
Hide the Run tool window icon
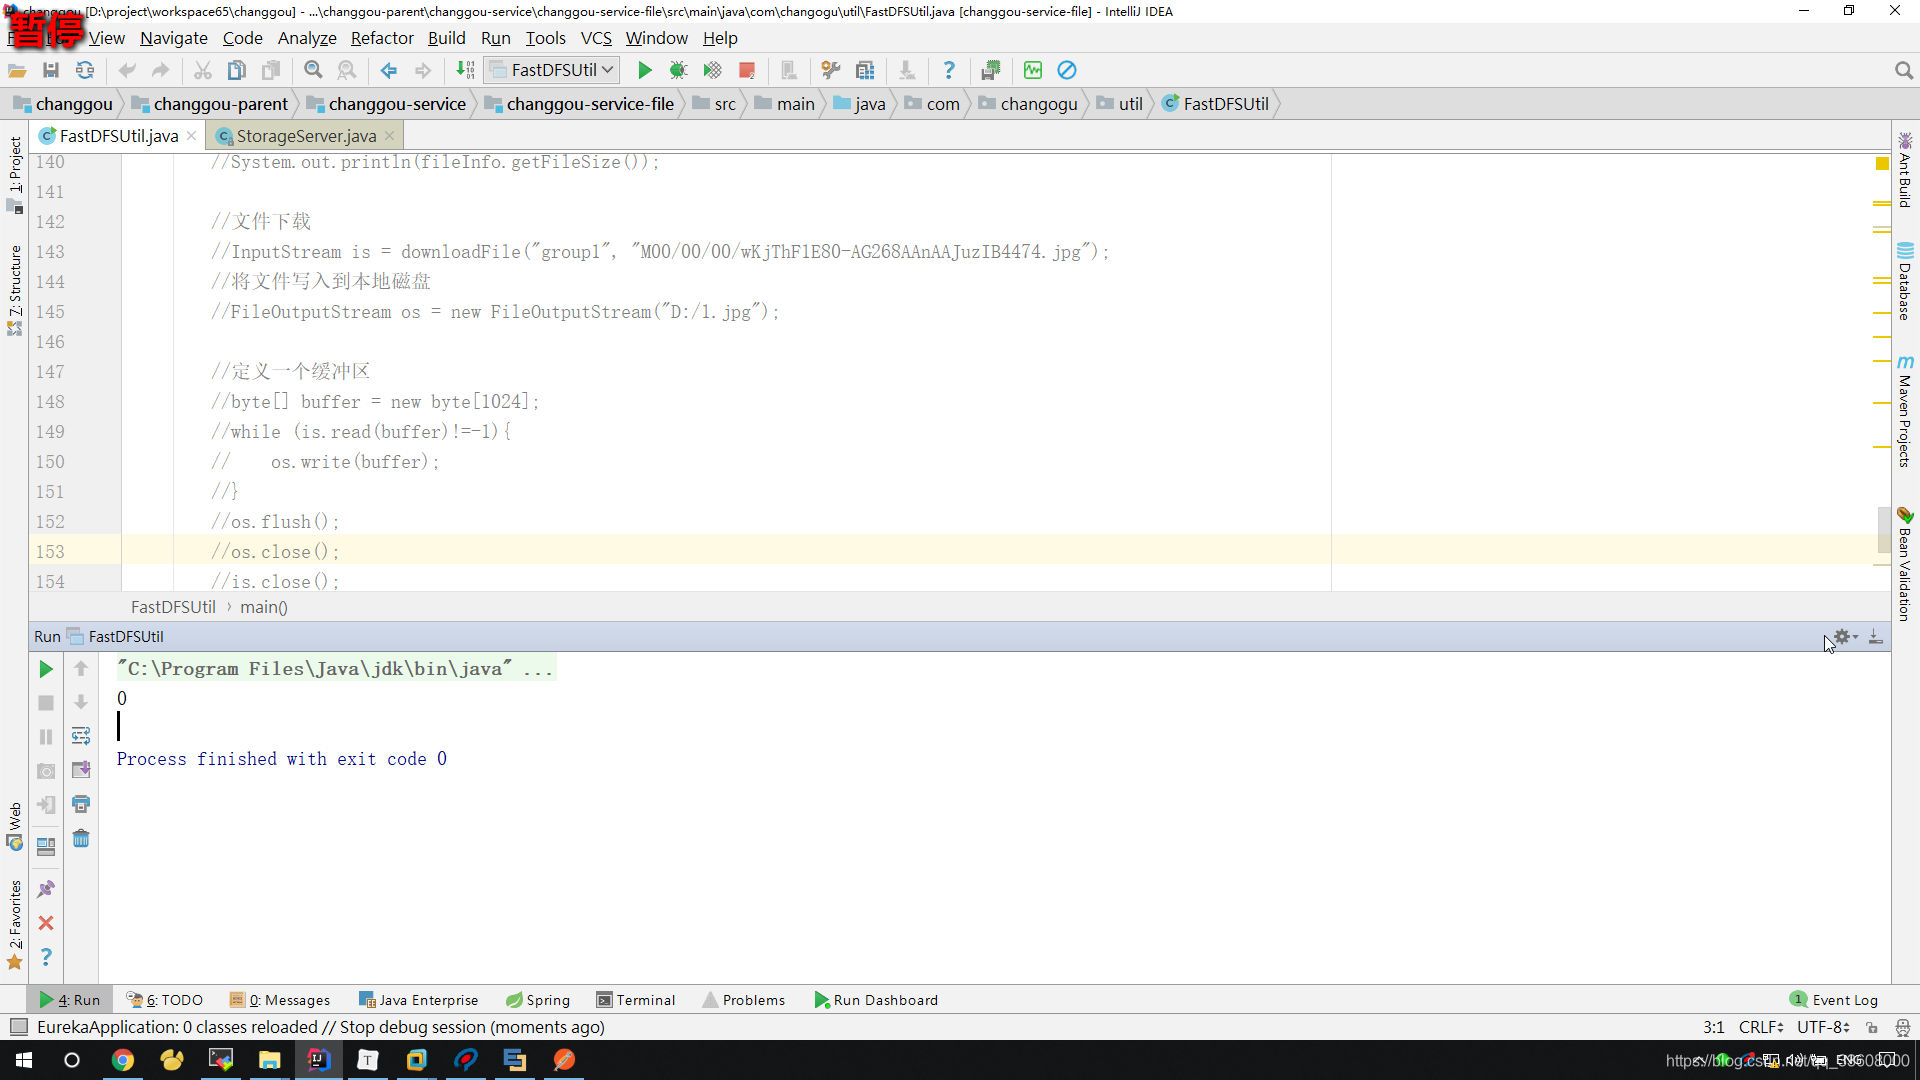[x=1876, y=636]
